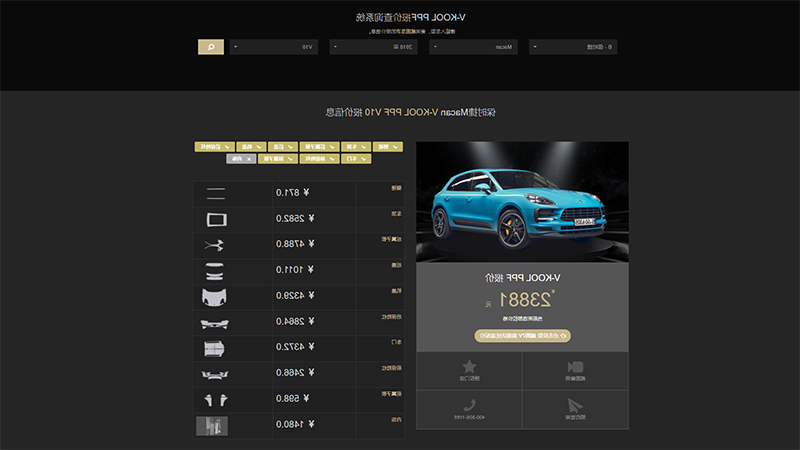Click side skirt part icon in ¥871.0 row
The image size is (800, 450).
click(x=216, y=193)
